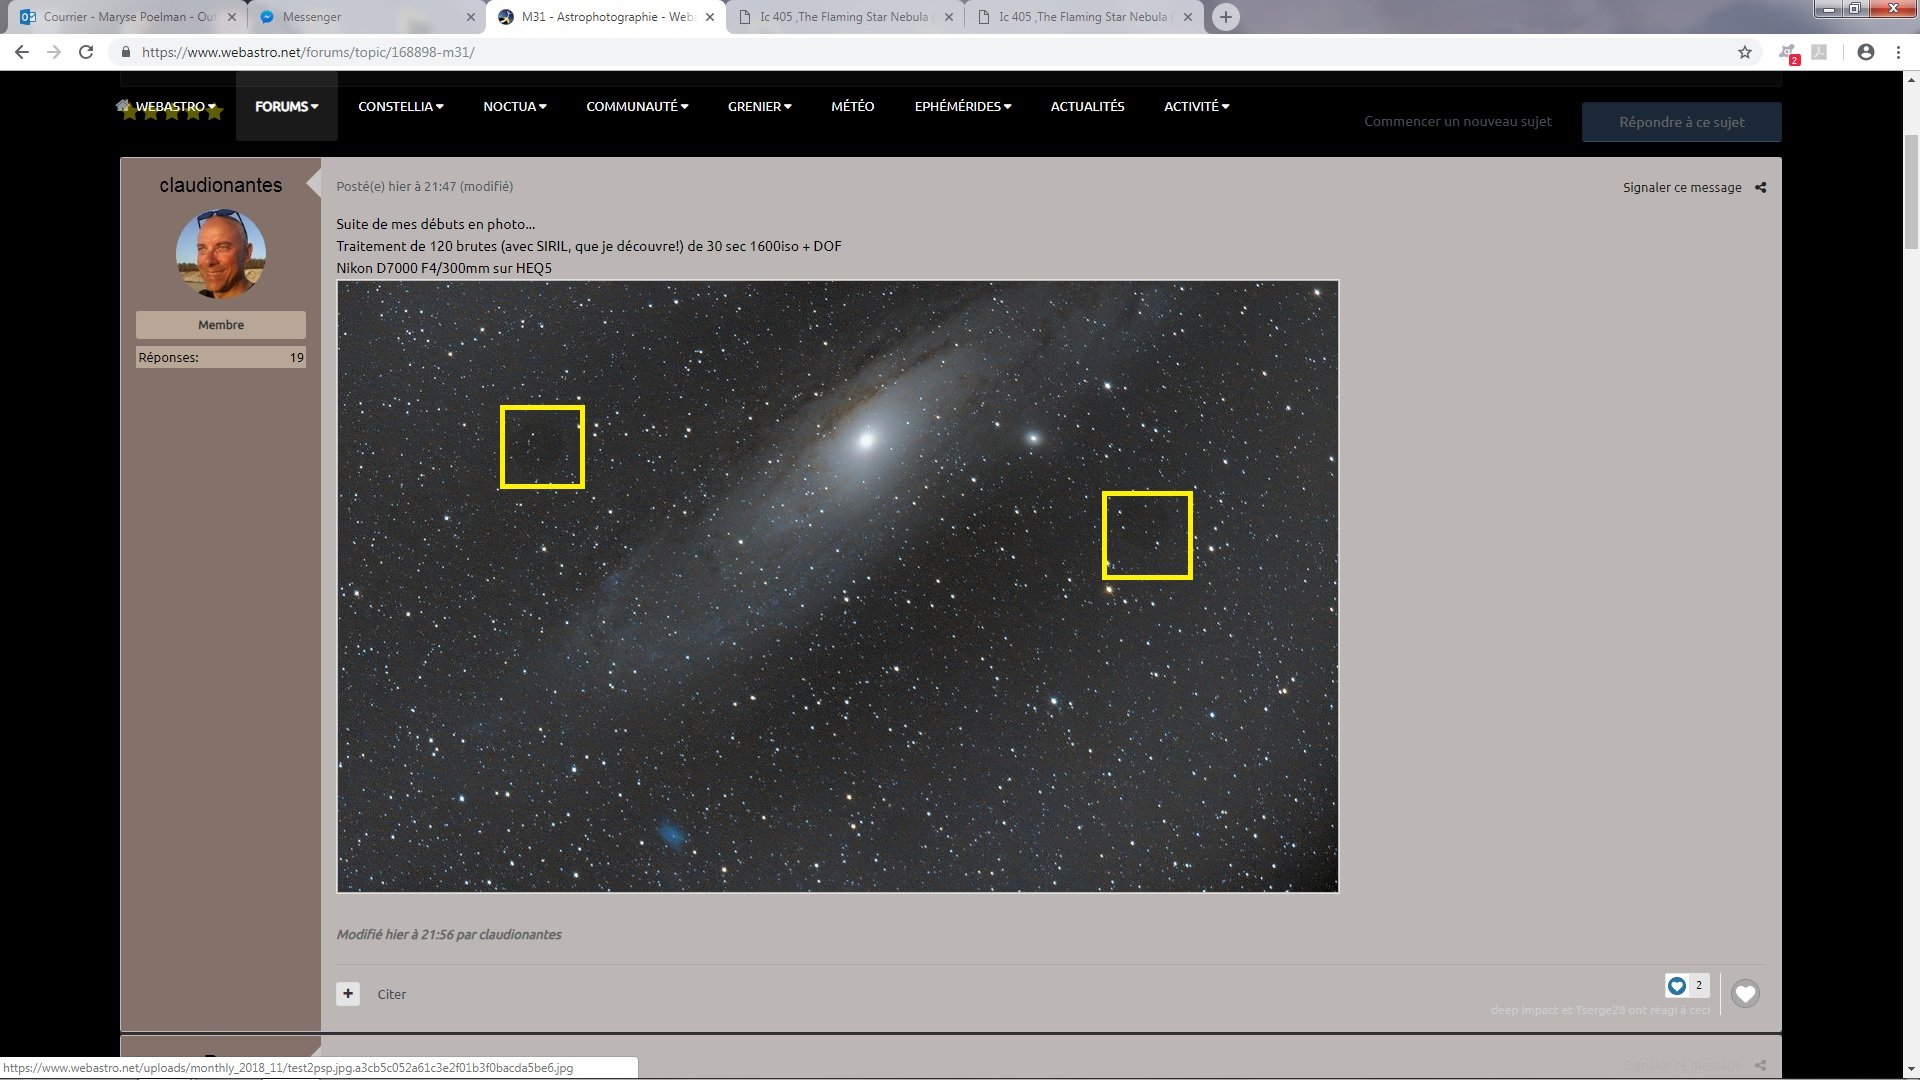Screen dimensions: 1920x1080
Task: Click the browser Back arrow
Action: 22,52
